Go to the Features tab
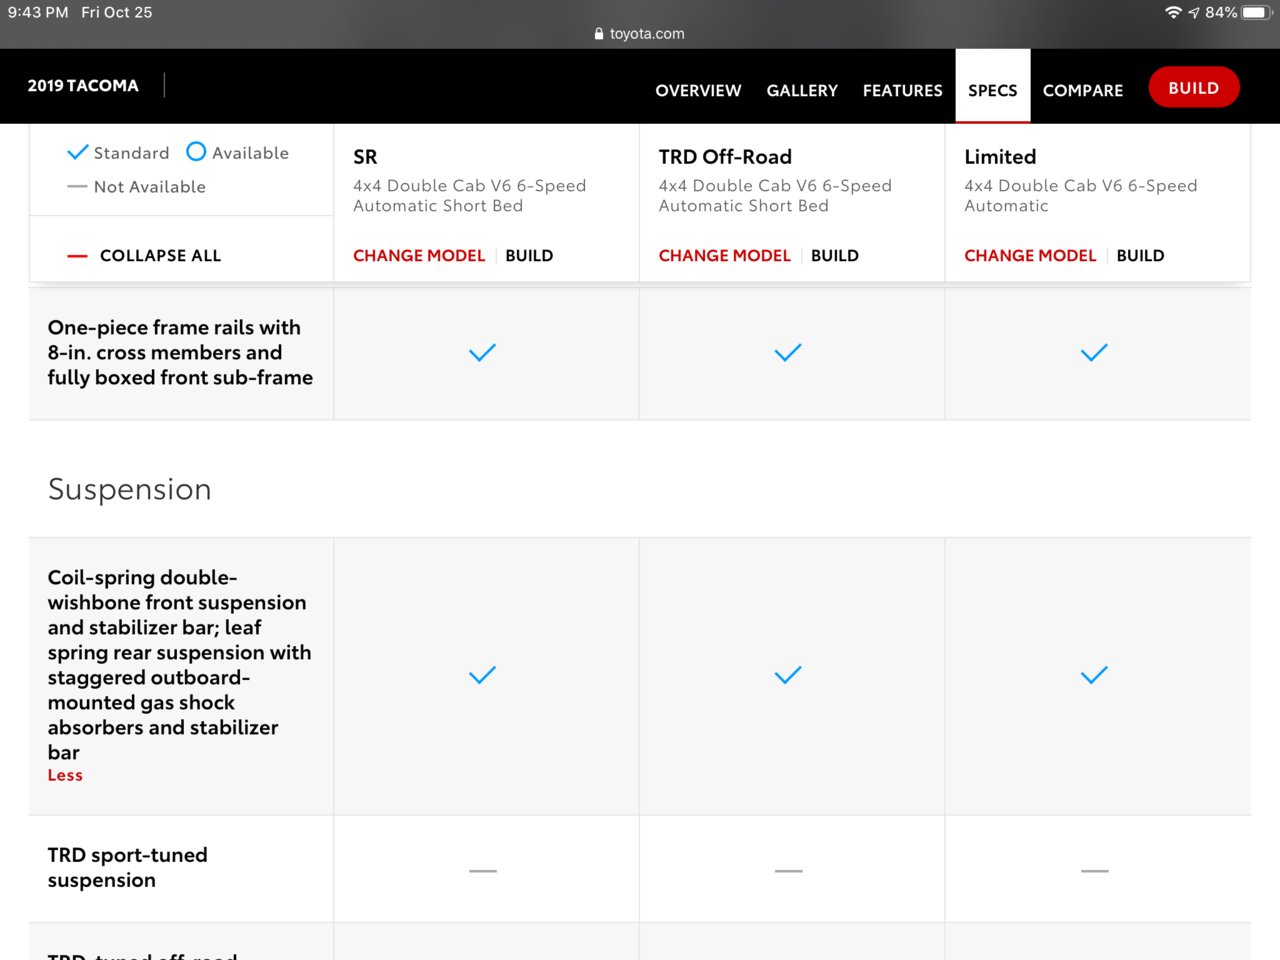The width and height of the screenshot is (1280, 960). click(902, 90)
